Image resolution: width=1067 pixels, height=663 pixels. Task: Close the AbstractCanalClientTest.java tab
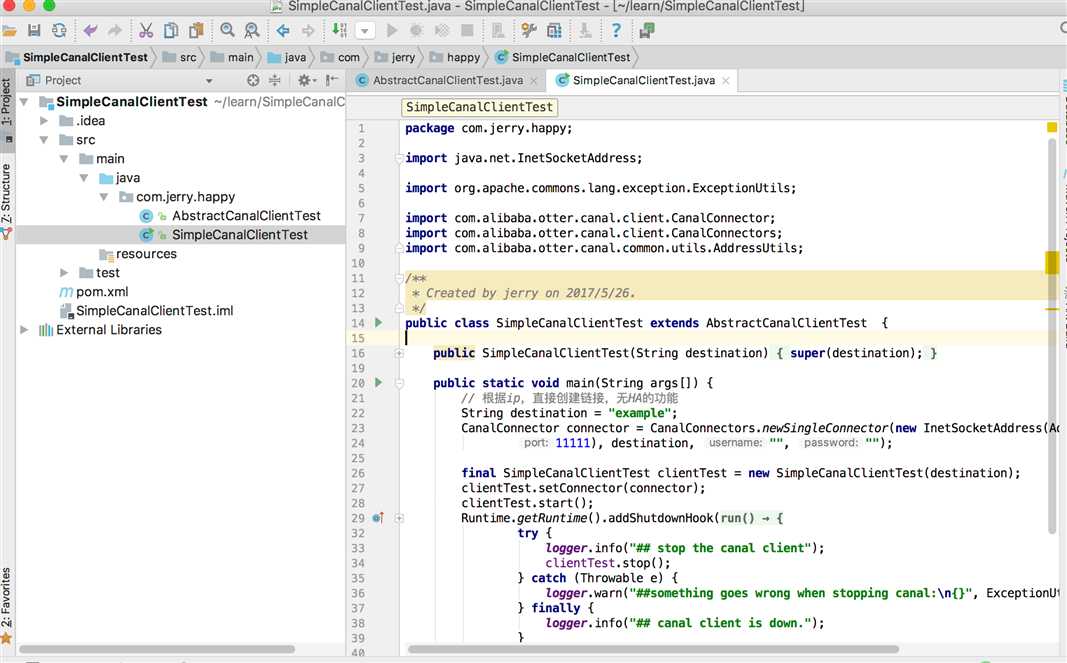pyautogui.click(x=534, y=81)
